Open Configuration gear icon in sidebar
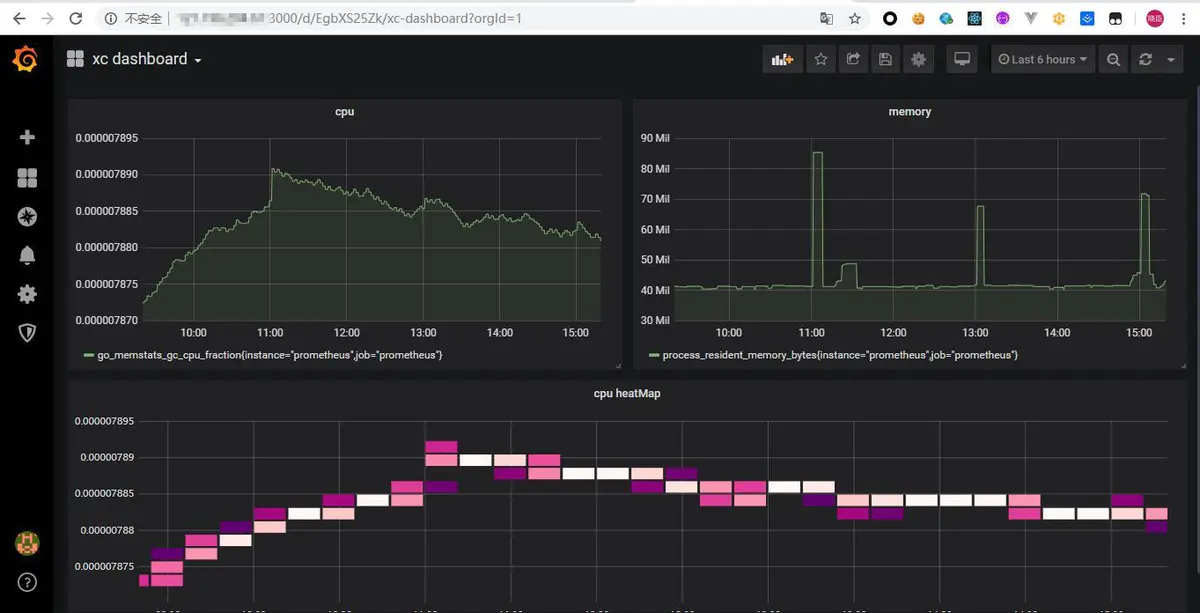The height and width of the screenshot is (613, 1200). 27,294
